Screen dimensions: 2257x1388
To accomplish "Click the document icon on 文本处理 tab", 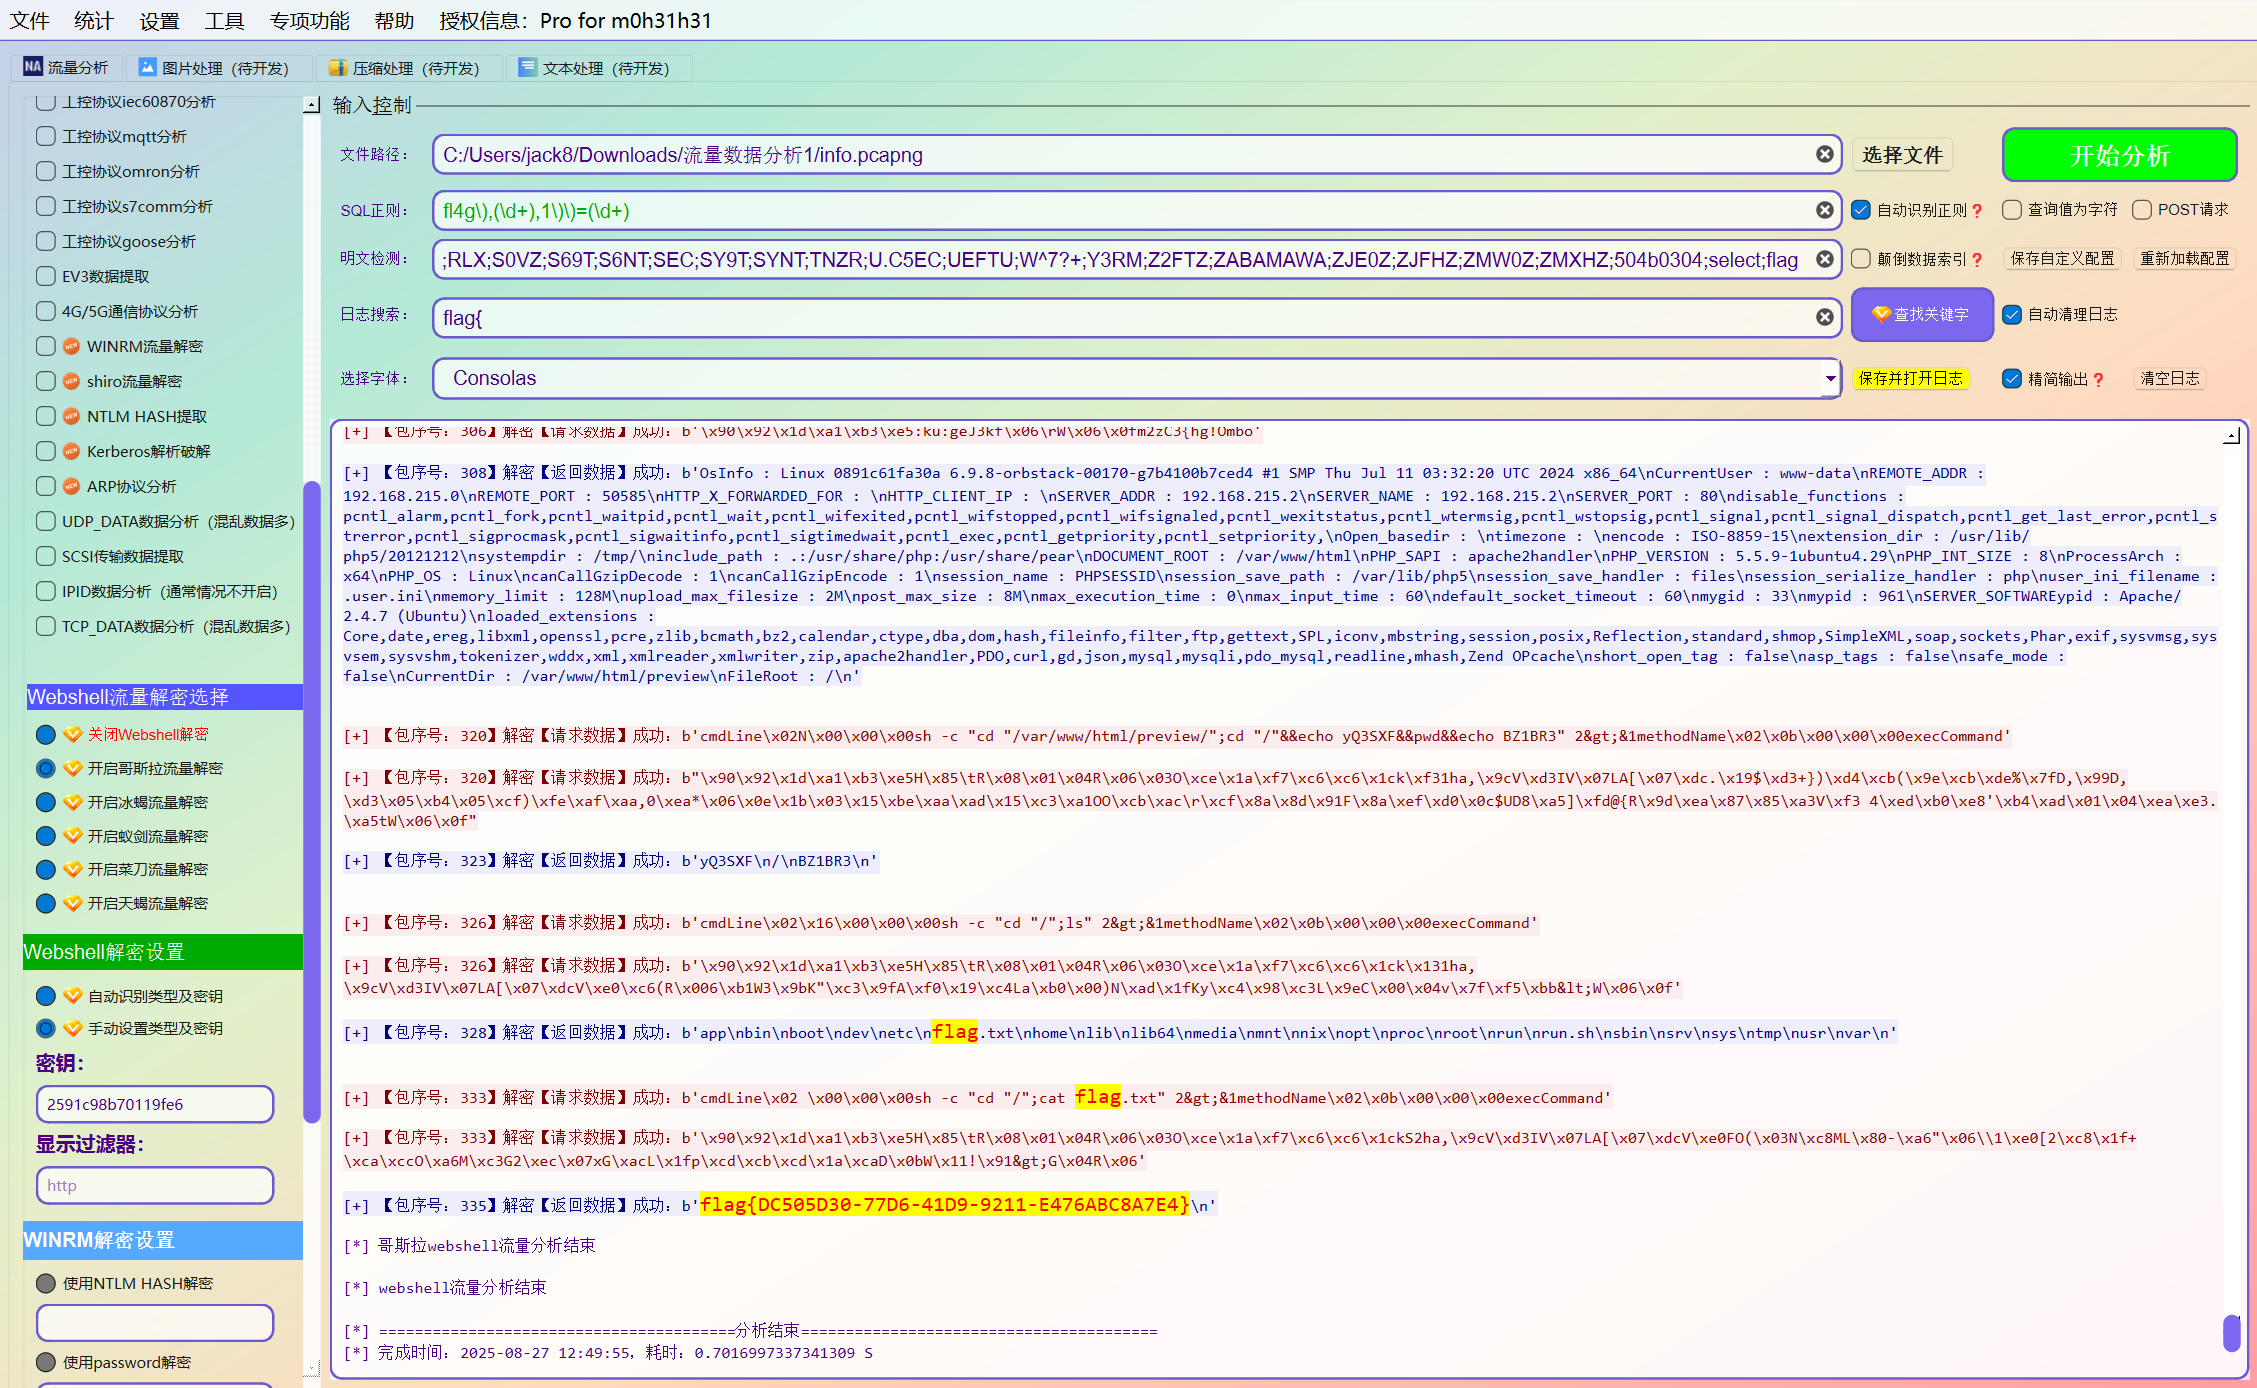I will 527,67.
